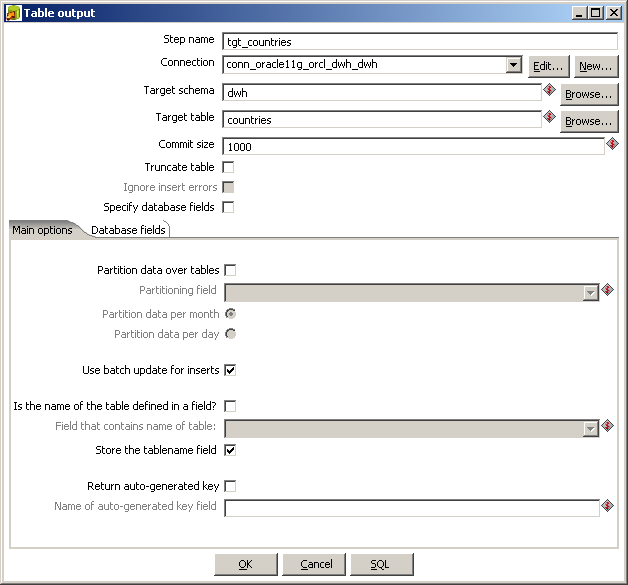
Task: Expand Field that contains name of table dropdown
Action: pyautogui.click(x=590, y=429)
